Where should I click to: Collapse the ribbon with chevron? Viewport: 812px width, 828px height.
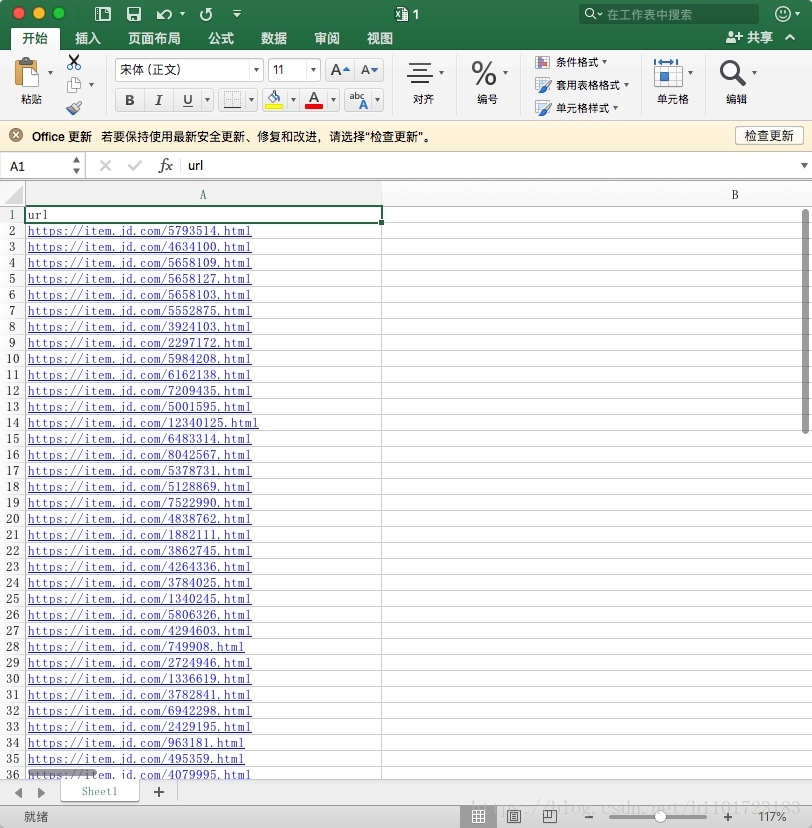point(790,37)
